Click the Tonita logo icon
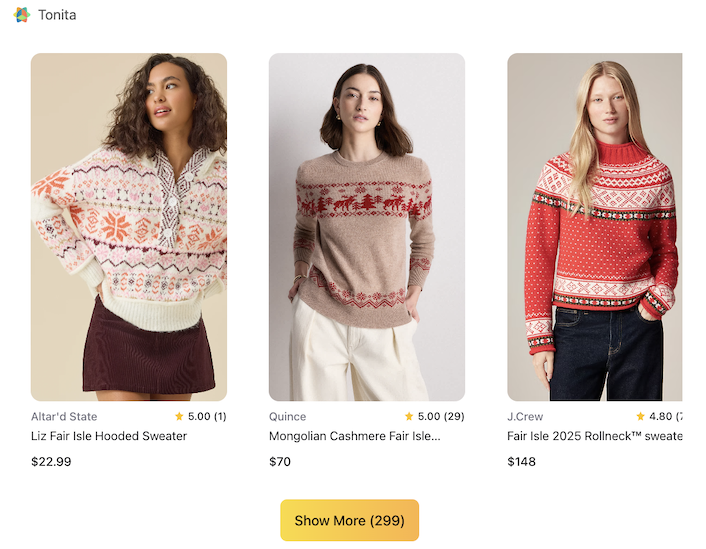Screen dimensions: 706x549 22,15
